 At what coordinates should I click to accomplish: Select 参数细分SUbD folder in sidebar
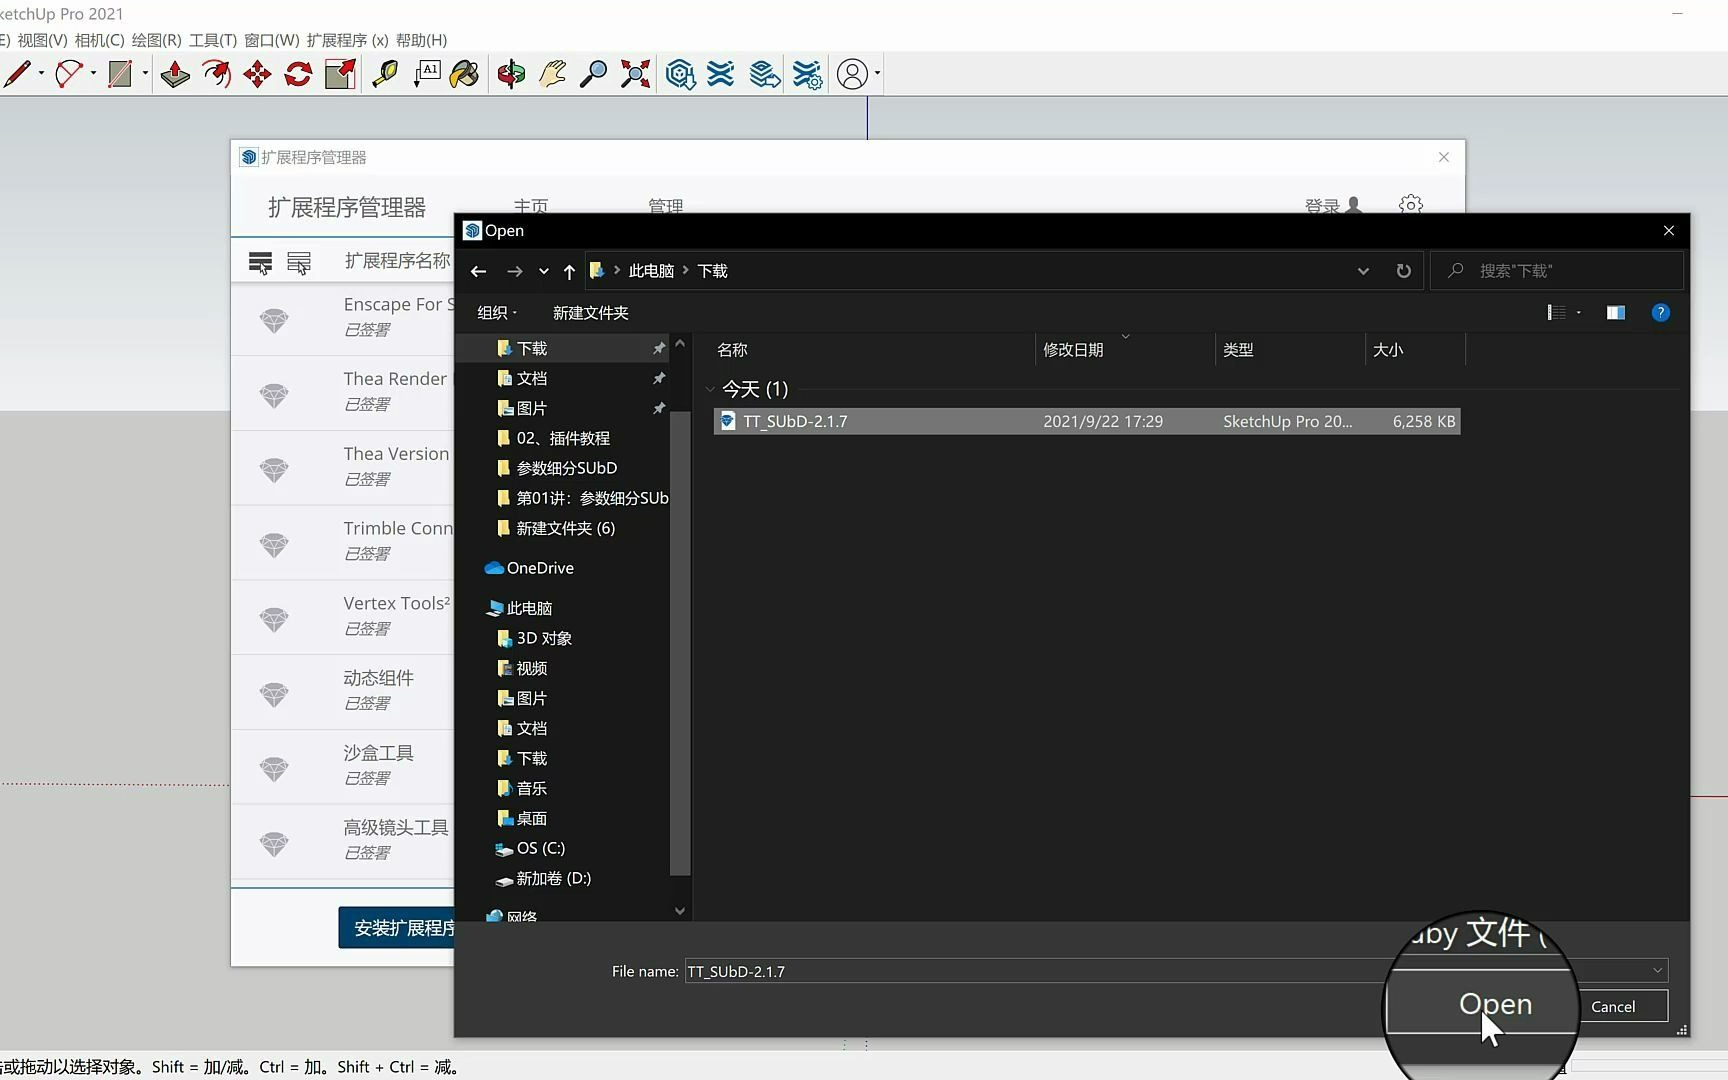pyautogui.click(x=566, y=468)
